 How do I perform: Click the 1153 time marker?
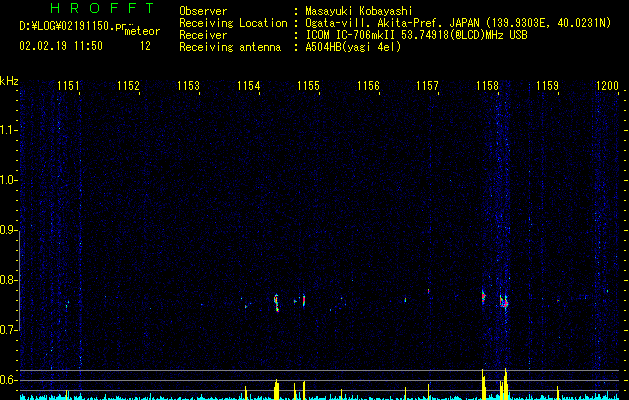pos(188,85)
